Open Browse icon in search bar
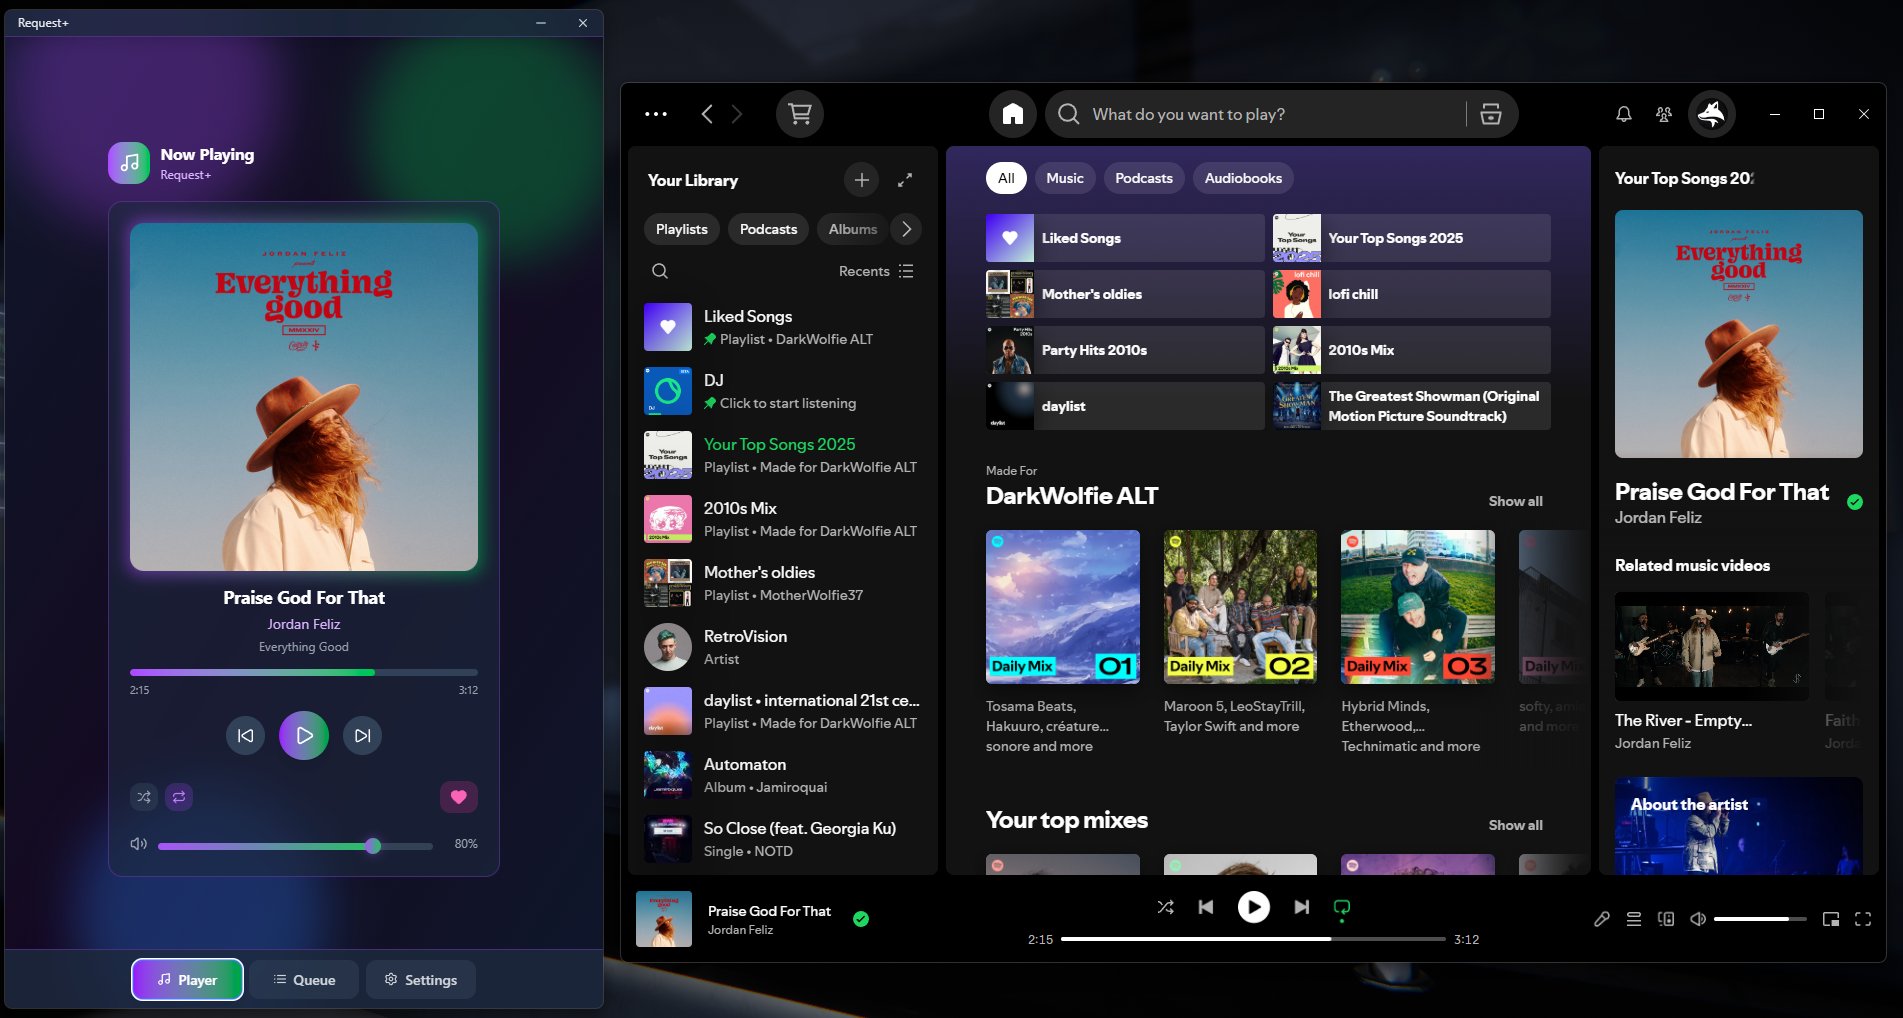The width and height of the screenshot is (1903, 1018). (x=1491, y=114)
